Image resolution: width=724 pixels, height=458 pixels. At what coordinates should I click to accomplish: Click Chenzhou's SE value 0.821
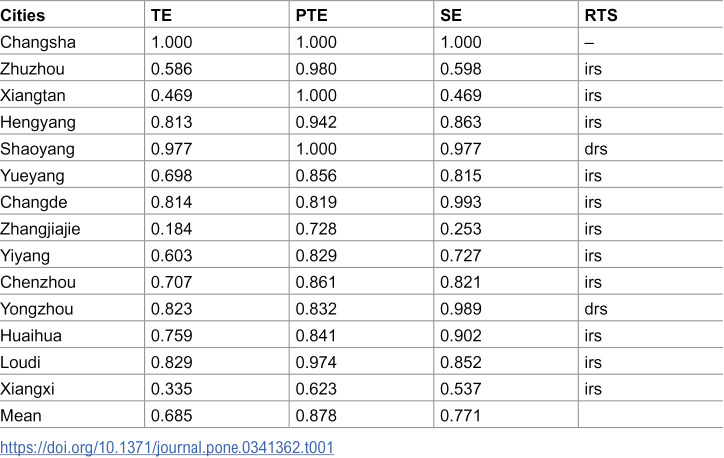click(x=460, y=282)
